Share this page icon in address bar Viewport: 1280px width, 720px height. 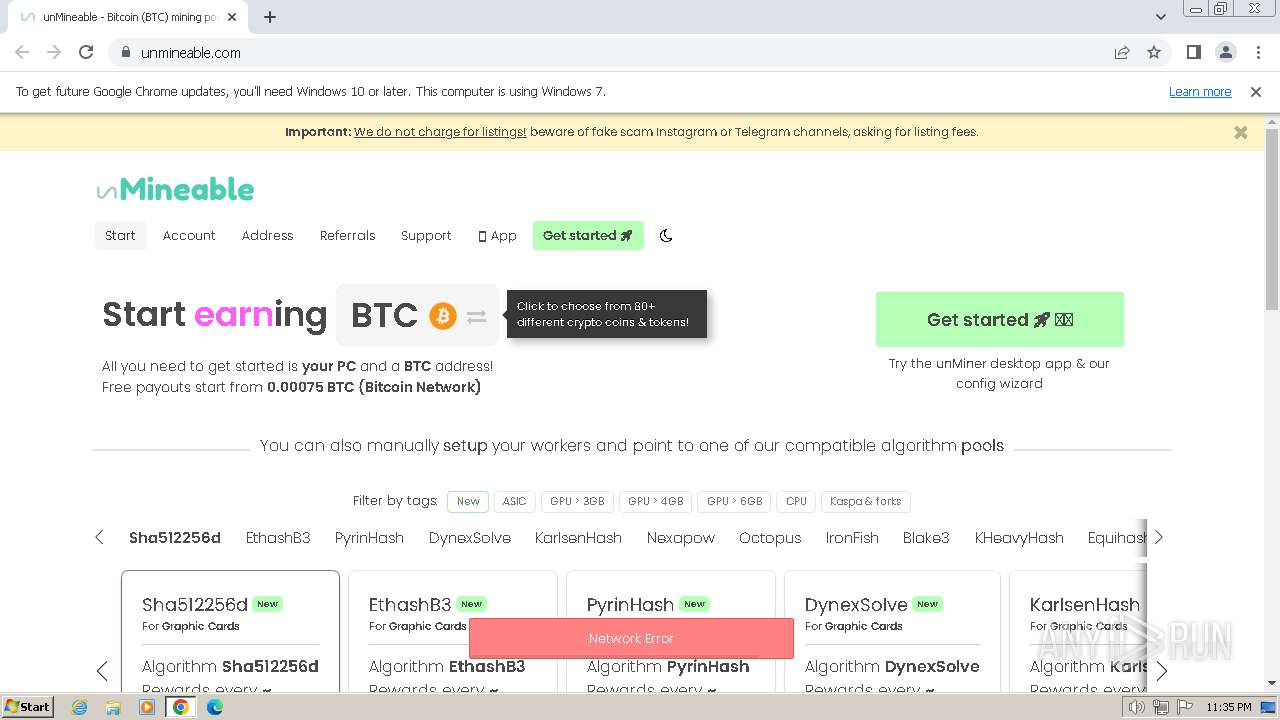(x=1122, y=52)
